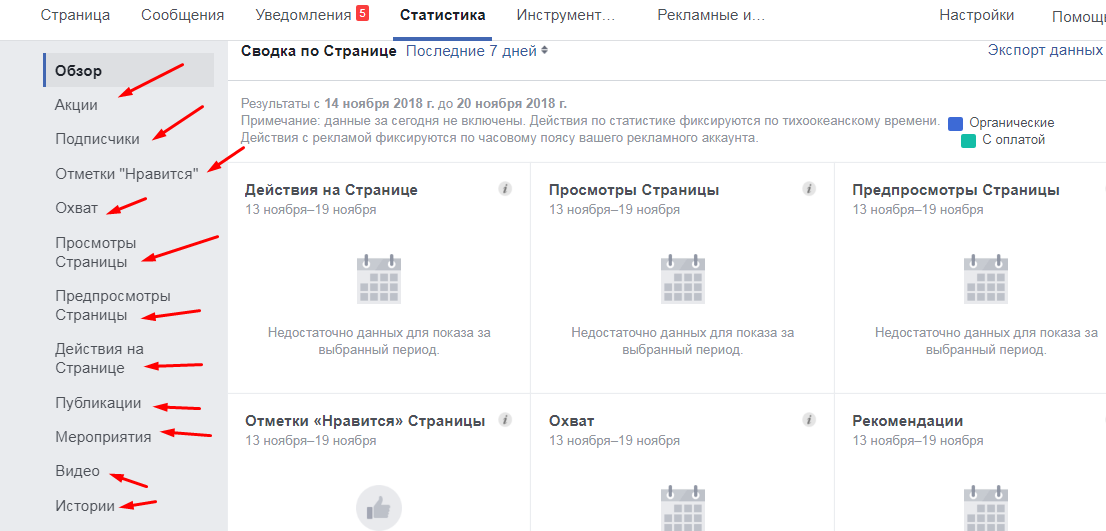1106x531 pixels.
Task: Open Просмотры Страницы in the sidebar
Action: pyautogui.click(x=96, y=252)
